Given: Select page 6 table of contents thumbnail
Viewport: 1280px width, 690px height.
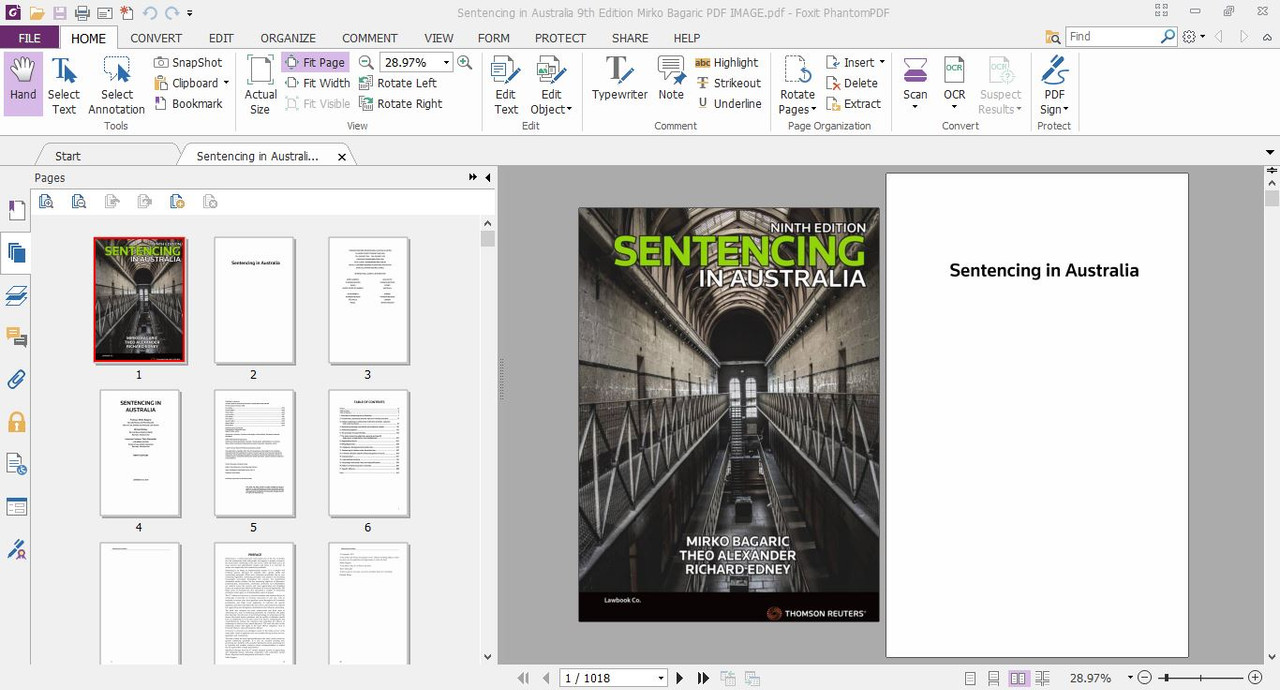Looking at the screenshot, I should [368, 453].
